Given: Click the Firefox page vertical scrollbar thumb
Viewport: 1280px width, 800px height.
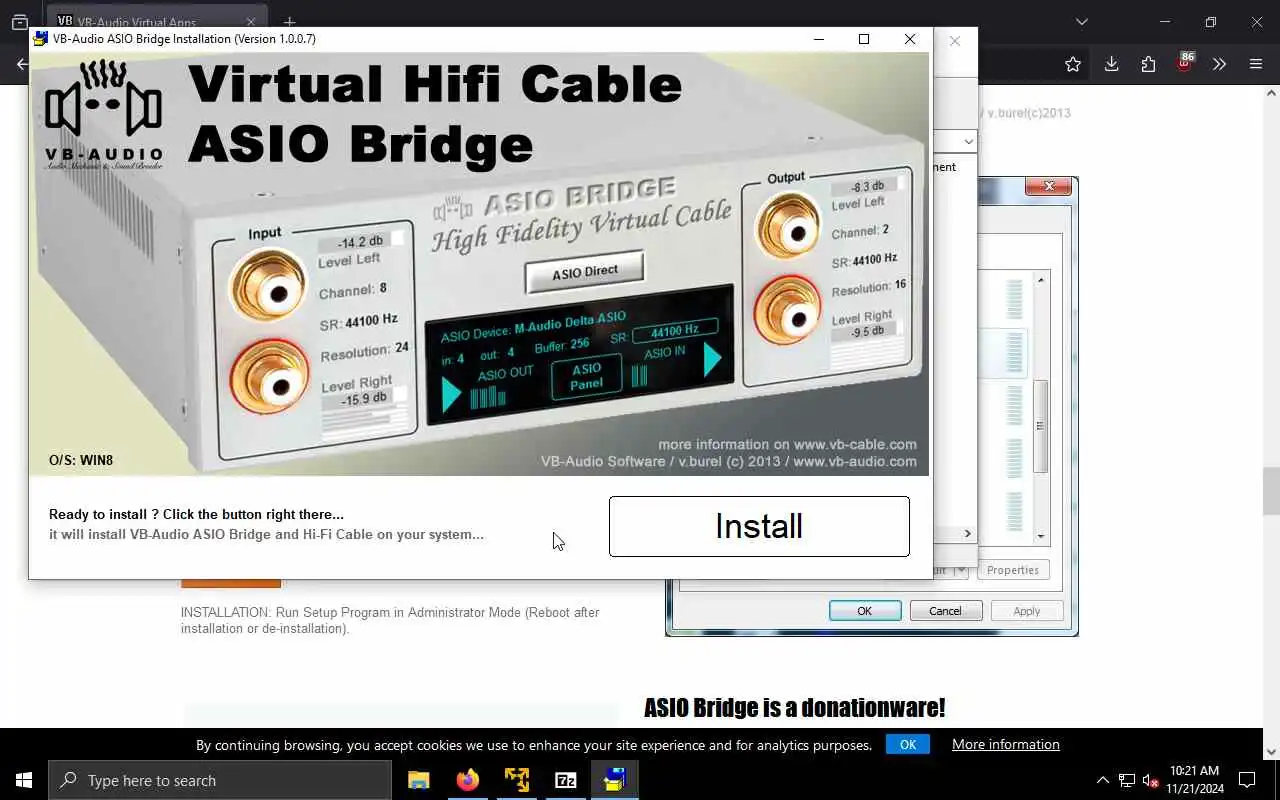Looking at the screenshot, I should 1271,490.
